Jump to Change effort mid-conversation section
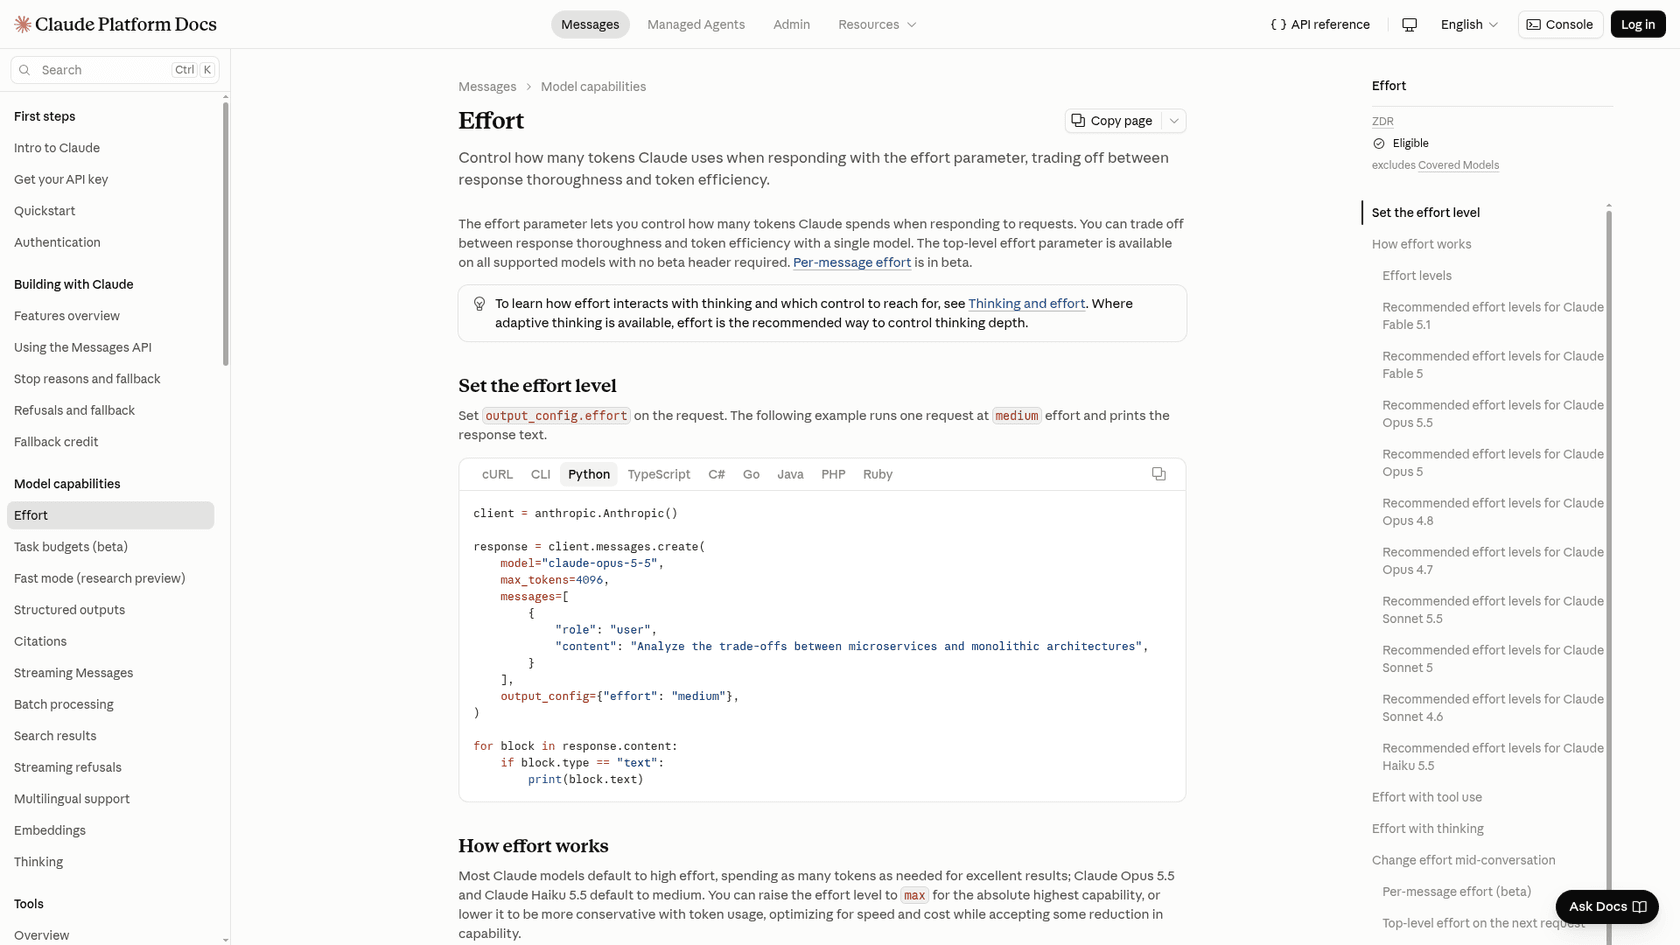 click(1463, 860)
